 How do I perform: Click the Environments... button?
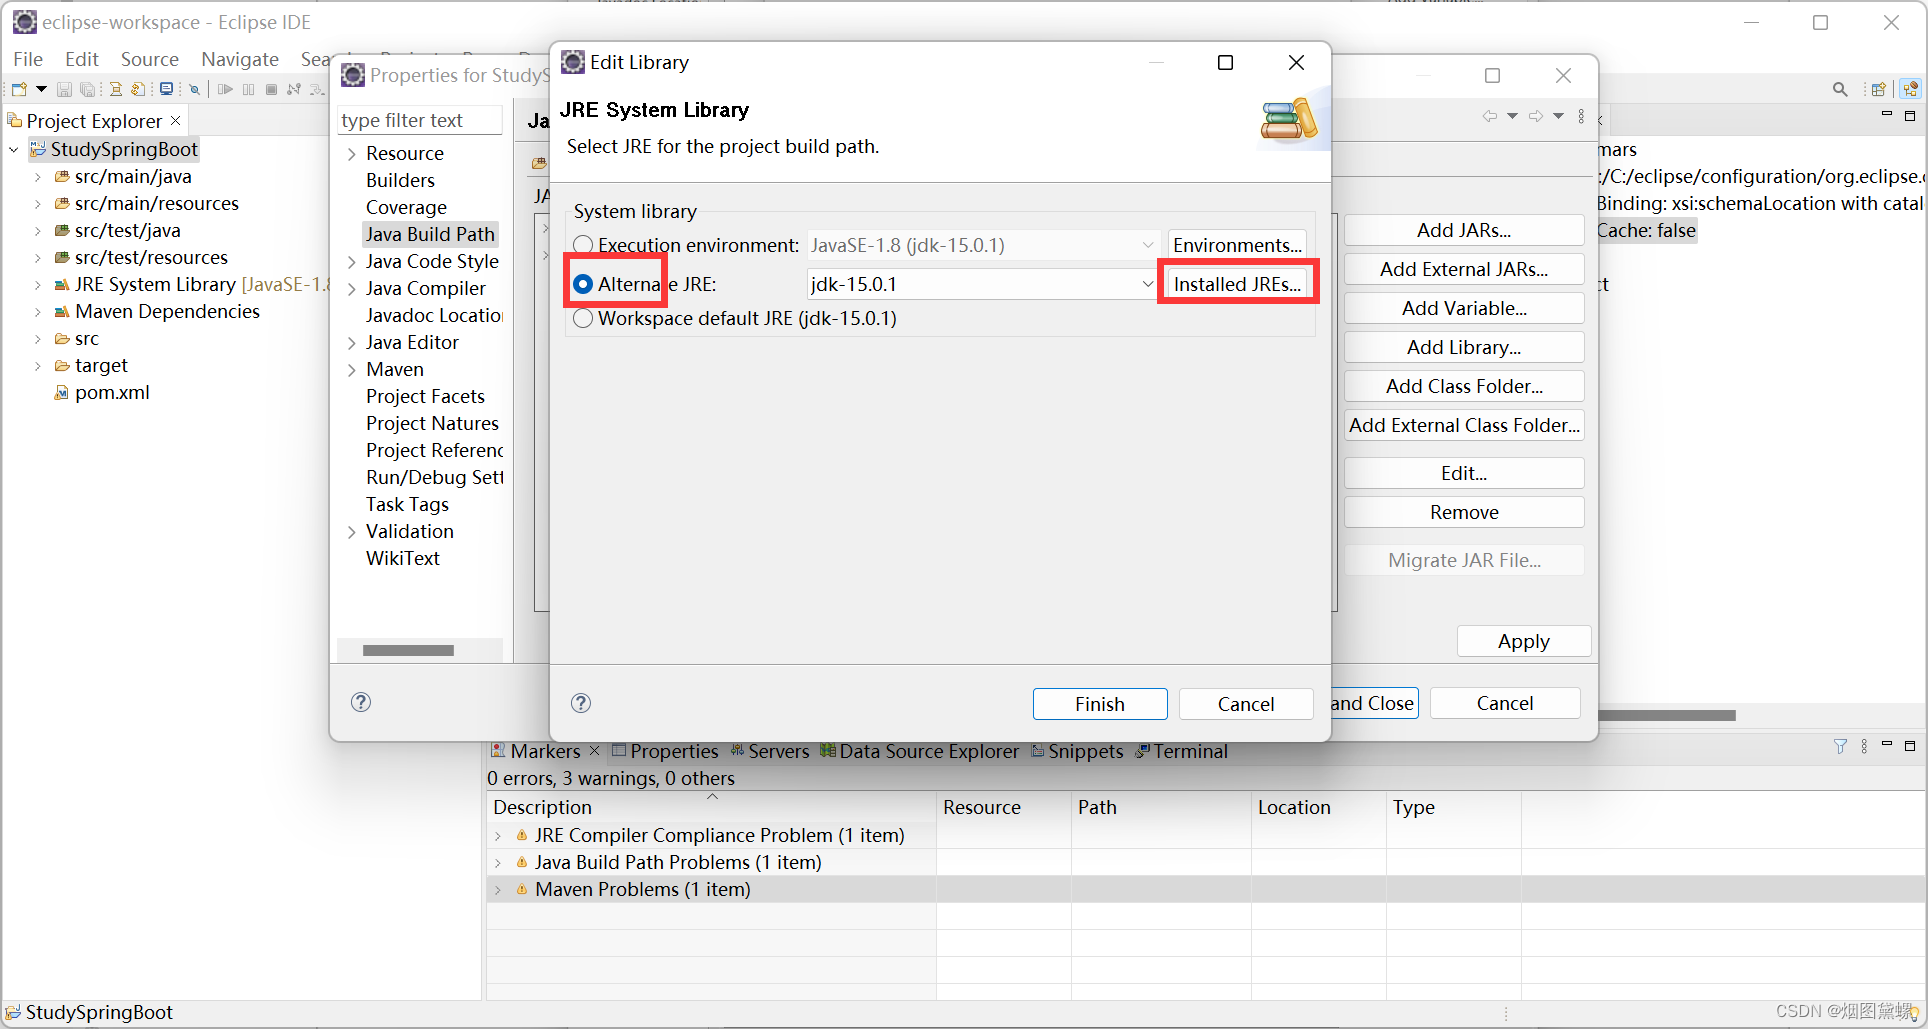(1238, 245)
